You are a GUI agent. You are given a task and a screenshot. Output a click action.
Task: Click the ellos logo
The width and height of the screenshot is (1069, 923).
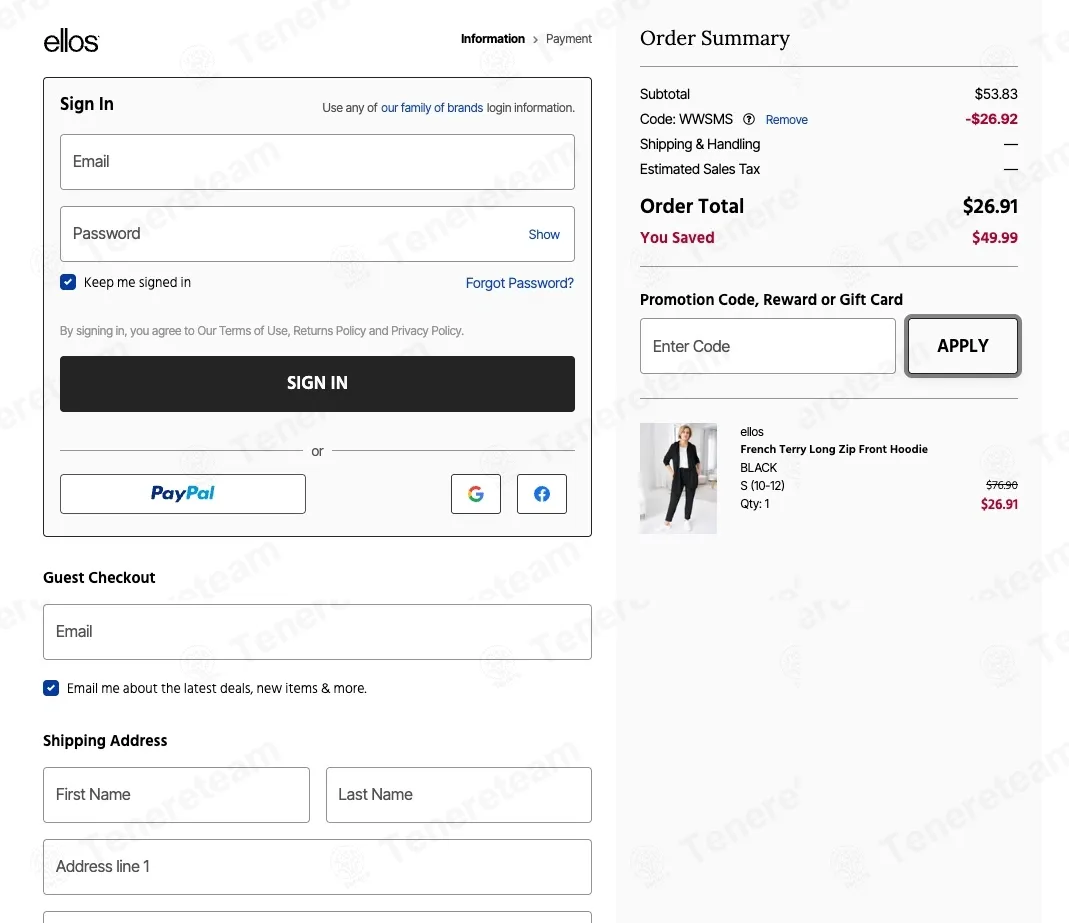pyautogui.click(x=71, y=41)
